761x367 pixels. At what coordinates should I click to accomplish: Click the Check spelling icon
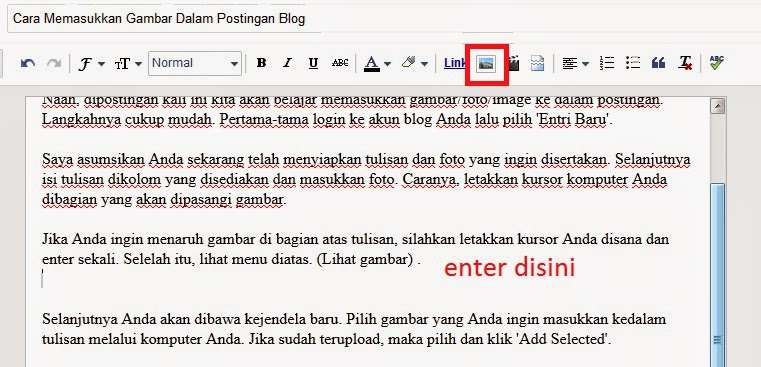click(716, 62)
